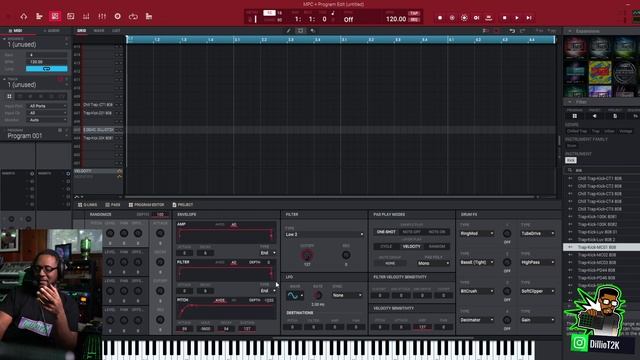Open the RingMod Drum FX type dropdown

(x=477, y=233)
